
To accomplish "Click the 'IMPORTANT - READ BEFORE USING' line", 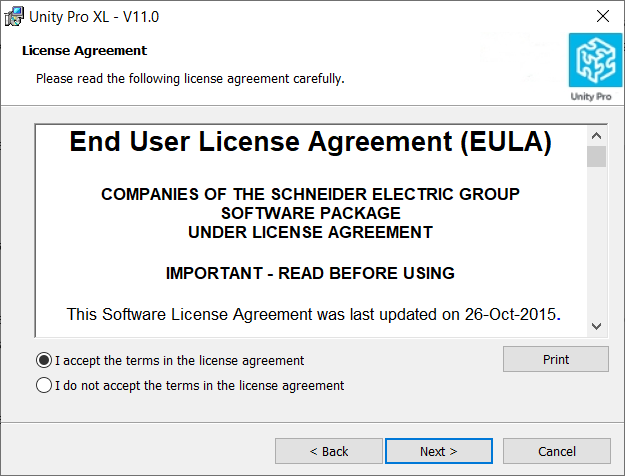I will pos(310,273).
